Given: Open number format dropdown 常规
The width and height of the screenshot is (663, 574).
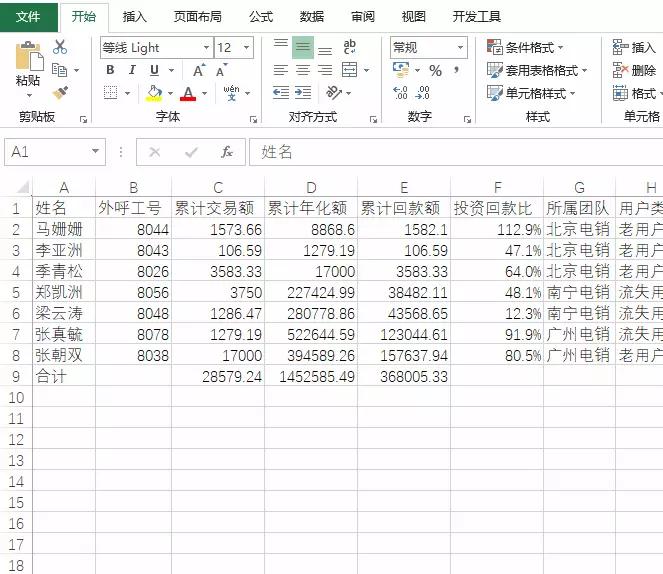Looking at the screenshot, I should click(460, 47).
